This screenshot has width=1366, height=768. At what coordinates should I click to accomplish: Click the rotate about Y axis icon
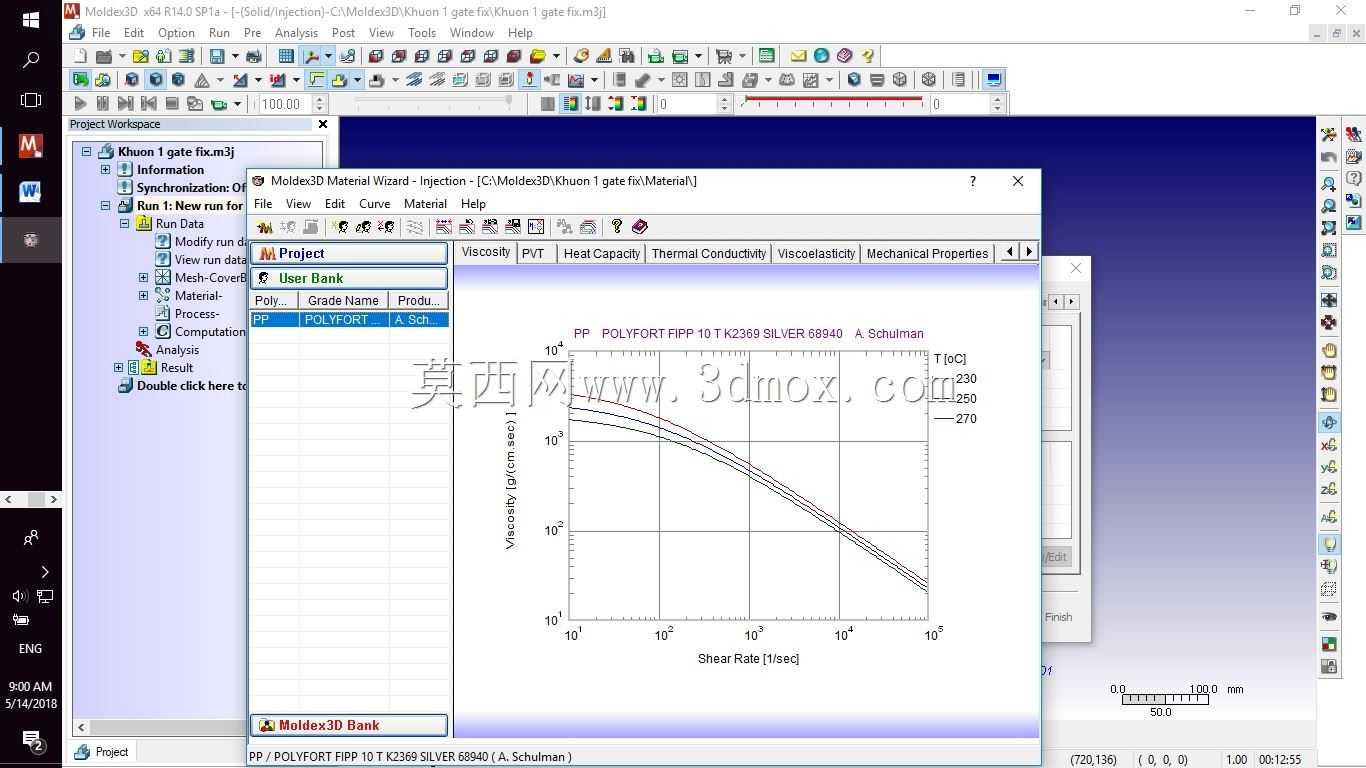click(1329, 467)
